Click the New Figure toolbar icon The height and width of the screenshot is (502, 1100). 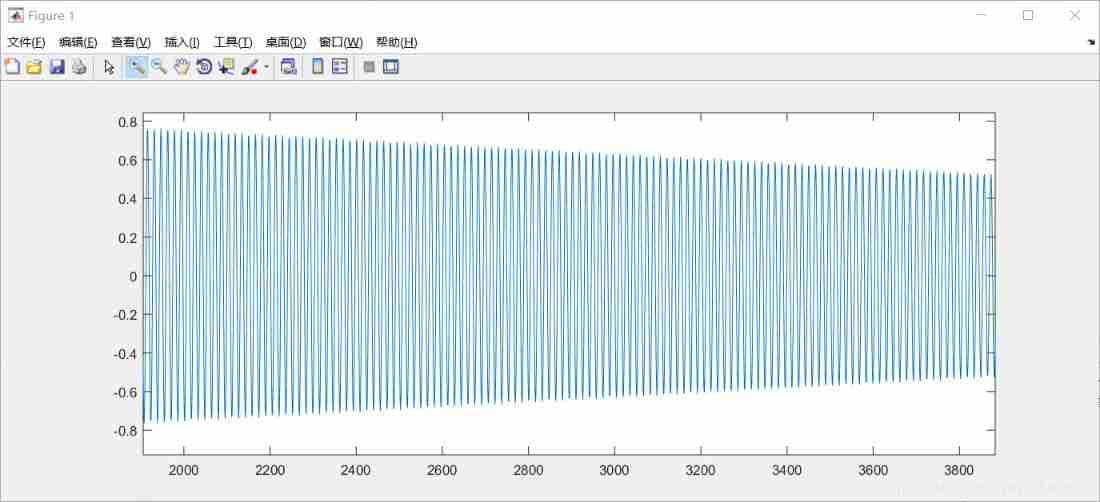pyautogui.click(x=12, y=67)
